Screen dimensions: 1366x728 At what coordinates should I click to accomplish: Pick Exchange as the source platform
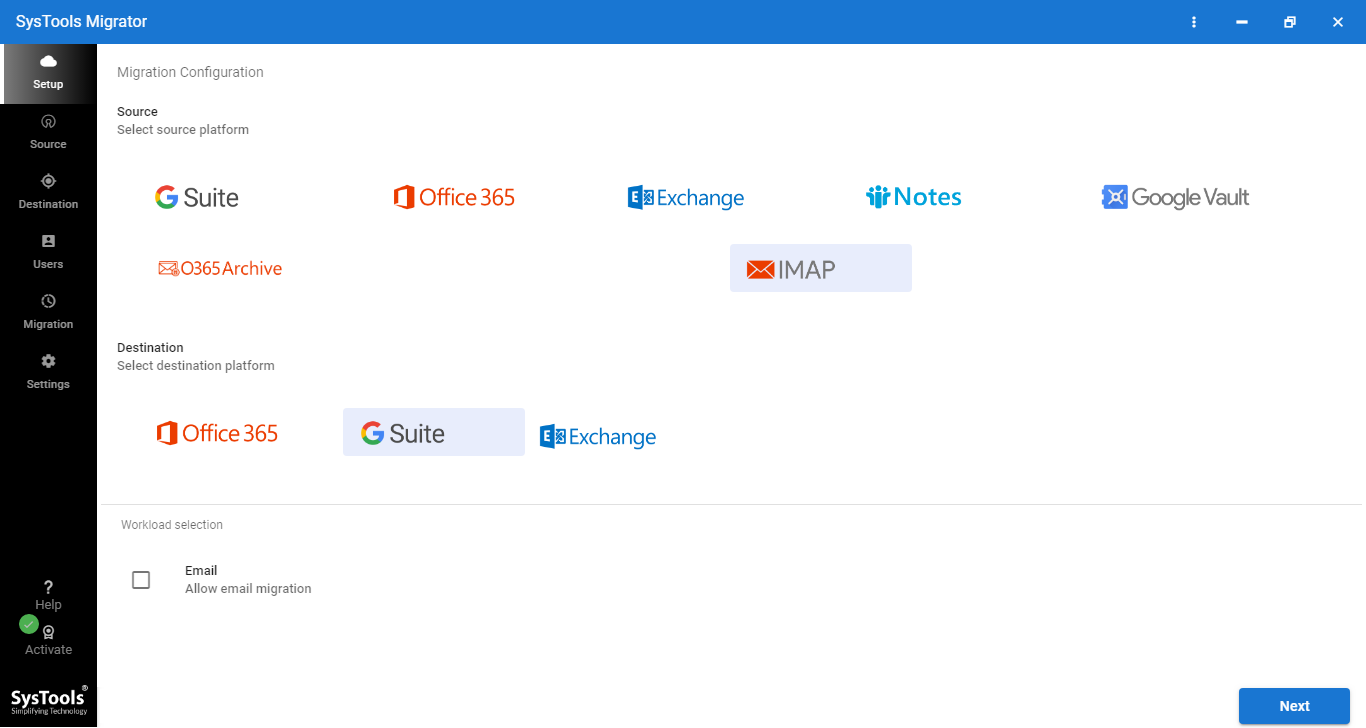[686, 198]
